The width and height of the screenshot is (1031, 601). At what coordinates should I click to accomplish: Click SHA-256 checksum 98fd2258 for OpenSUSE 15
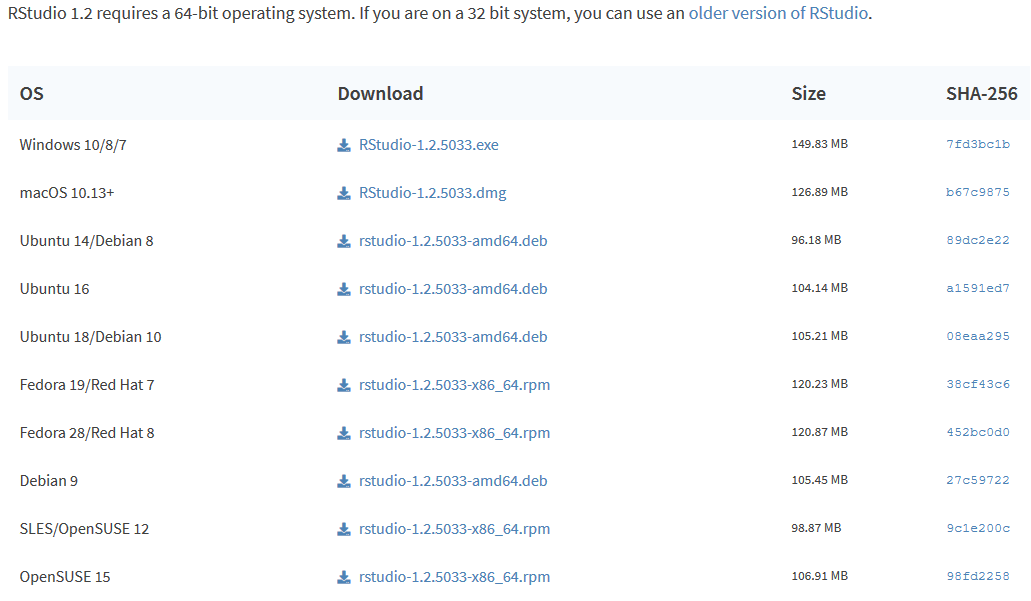click(977, 577)
